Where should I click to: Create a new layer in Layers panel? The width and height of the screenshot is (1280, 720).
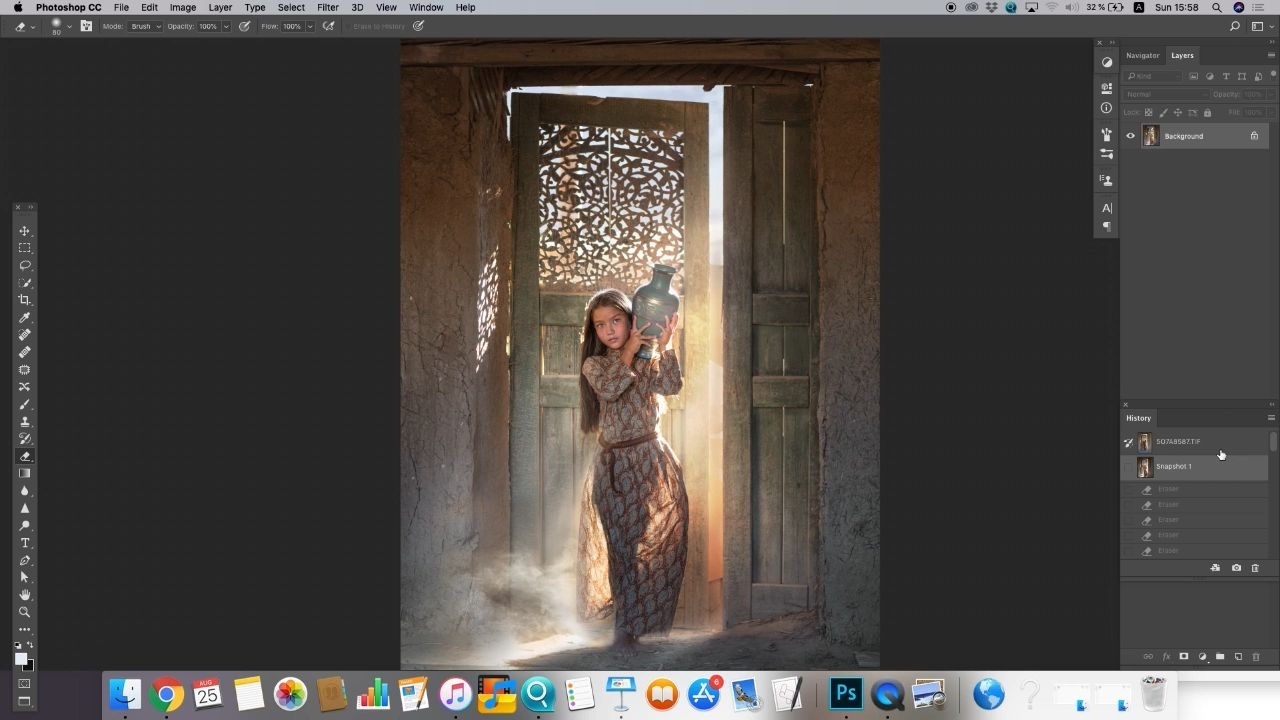click(1238, 657)
